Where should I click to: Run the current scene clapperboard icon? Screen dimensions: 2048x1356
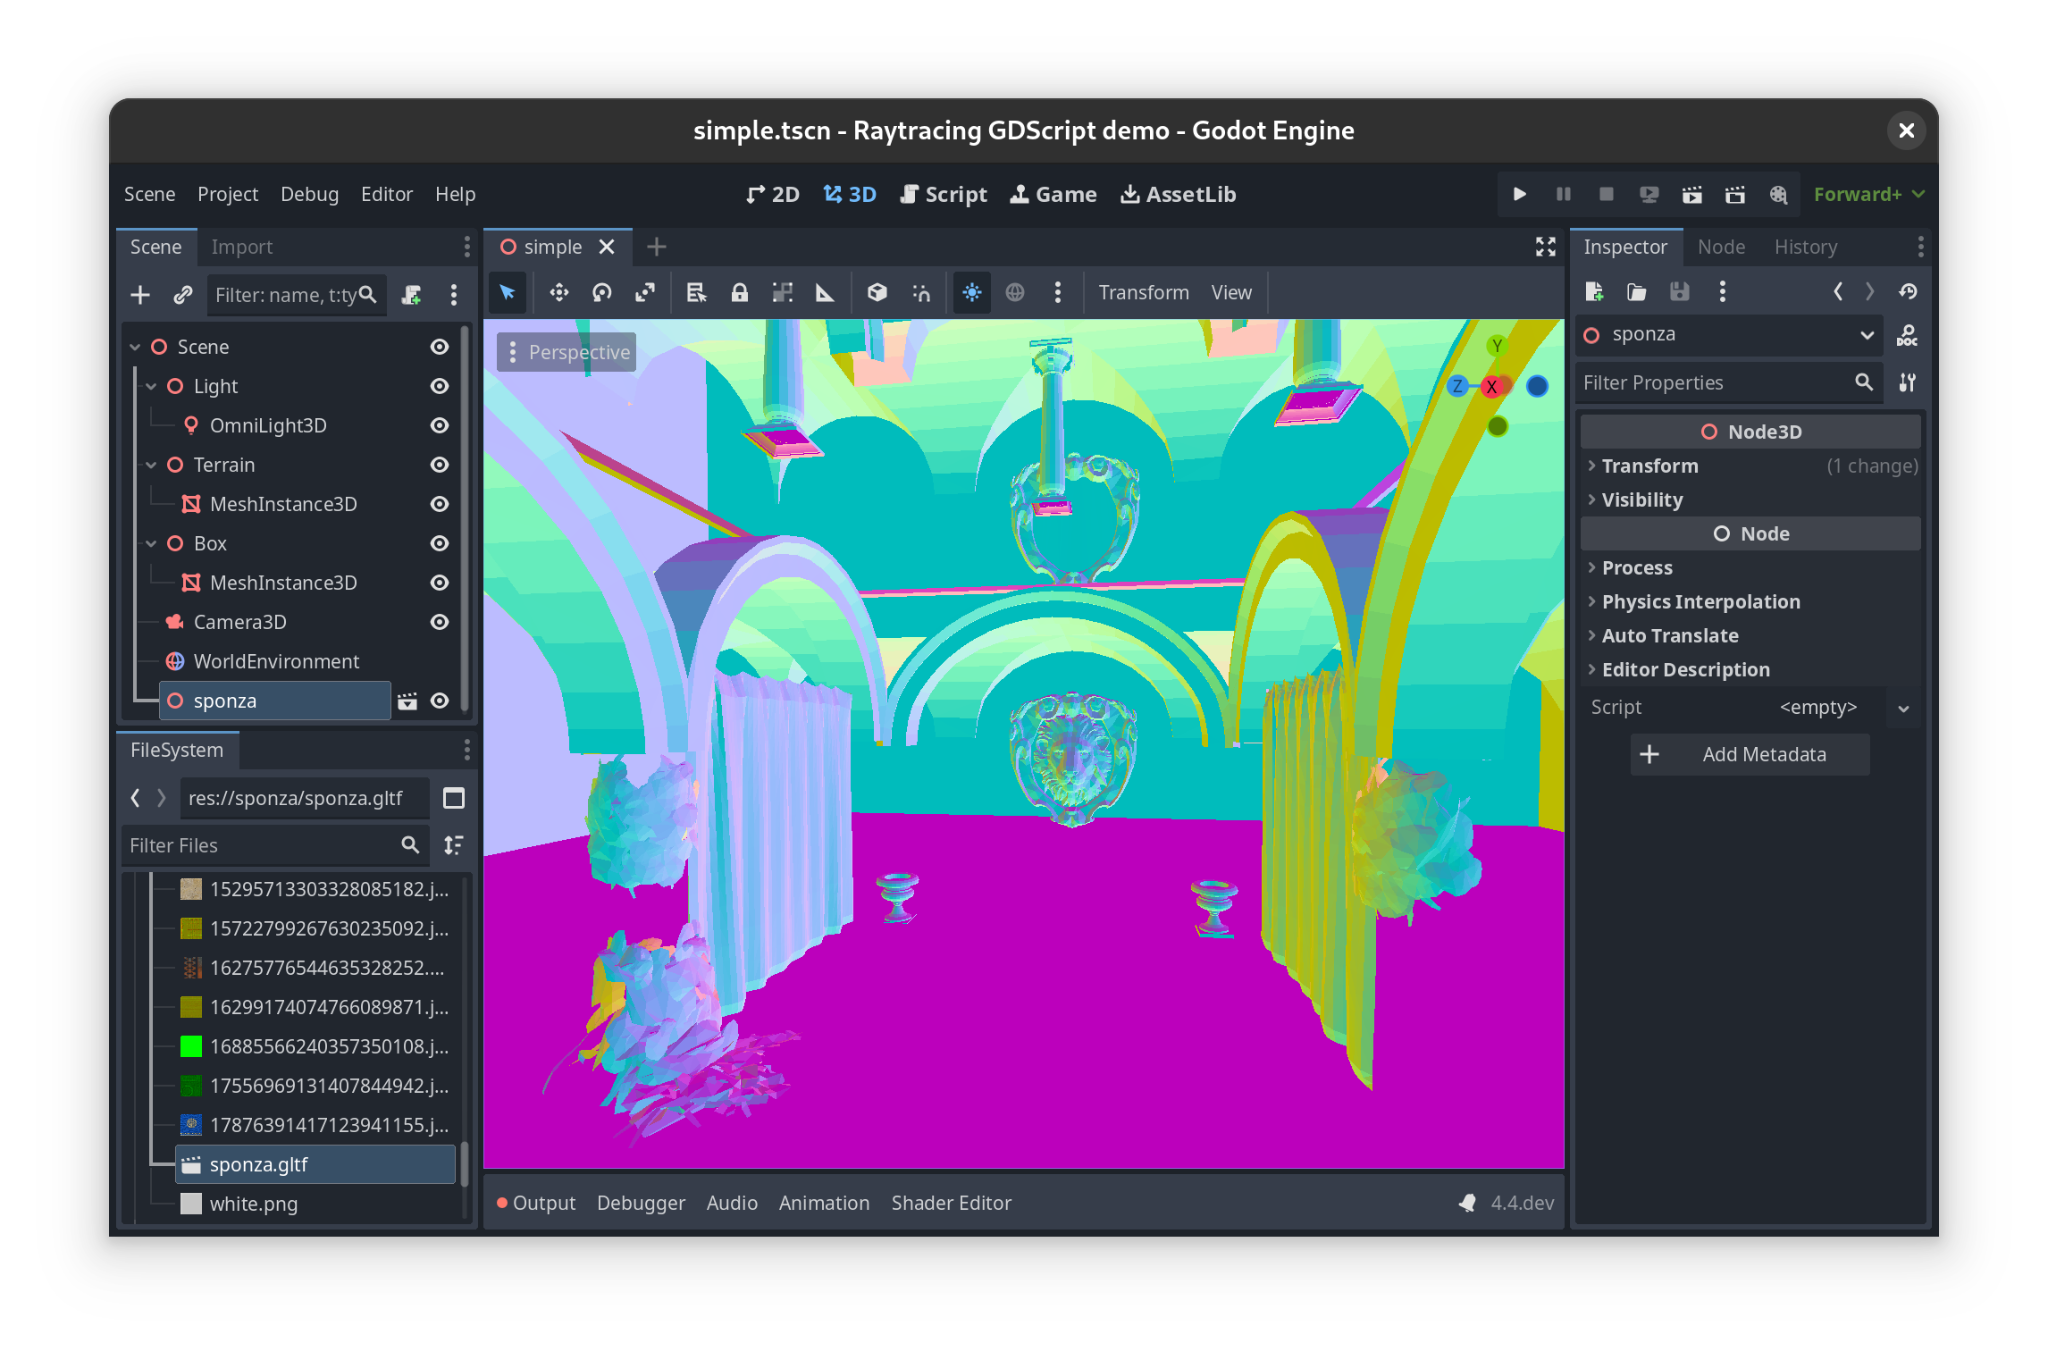(1692, 194)
